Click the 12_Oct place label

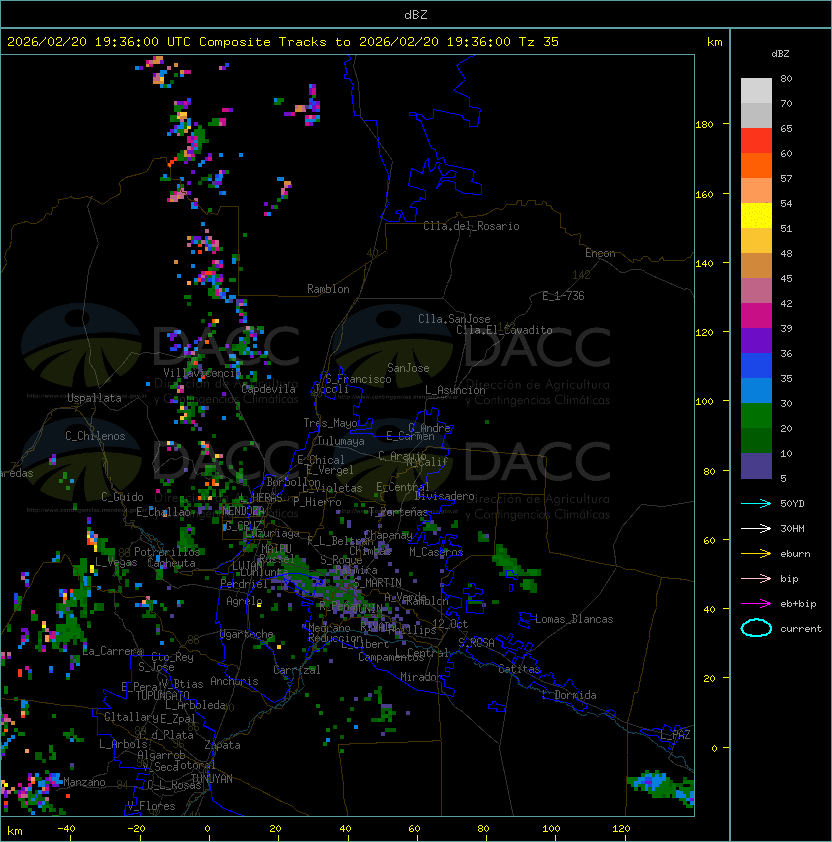pyautogui.click(x=450, y=624)
